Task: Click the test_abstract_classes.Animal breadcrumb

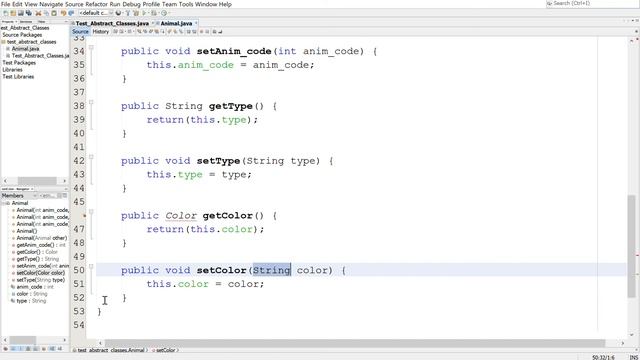Action: [x=110, y=350]
